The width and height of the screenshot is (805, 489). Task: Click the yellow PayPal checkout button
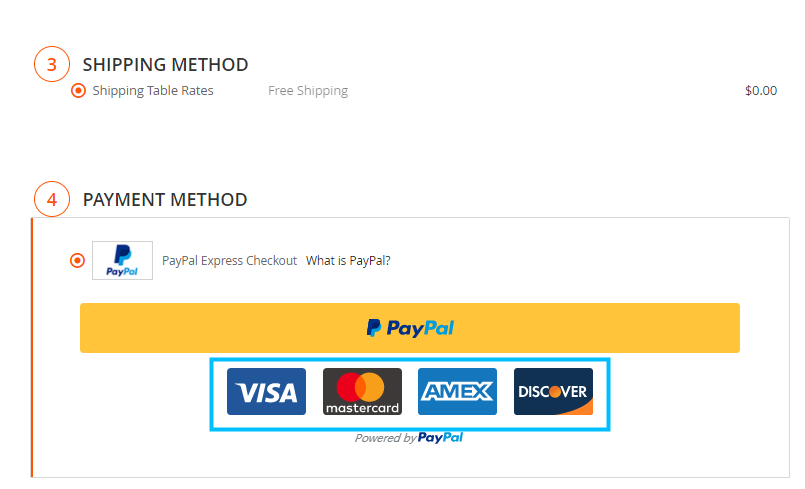point(410,328)
